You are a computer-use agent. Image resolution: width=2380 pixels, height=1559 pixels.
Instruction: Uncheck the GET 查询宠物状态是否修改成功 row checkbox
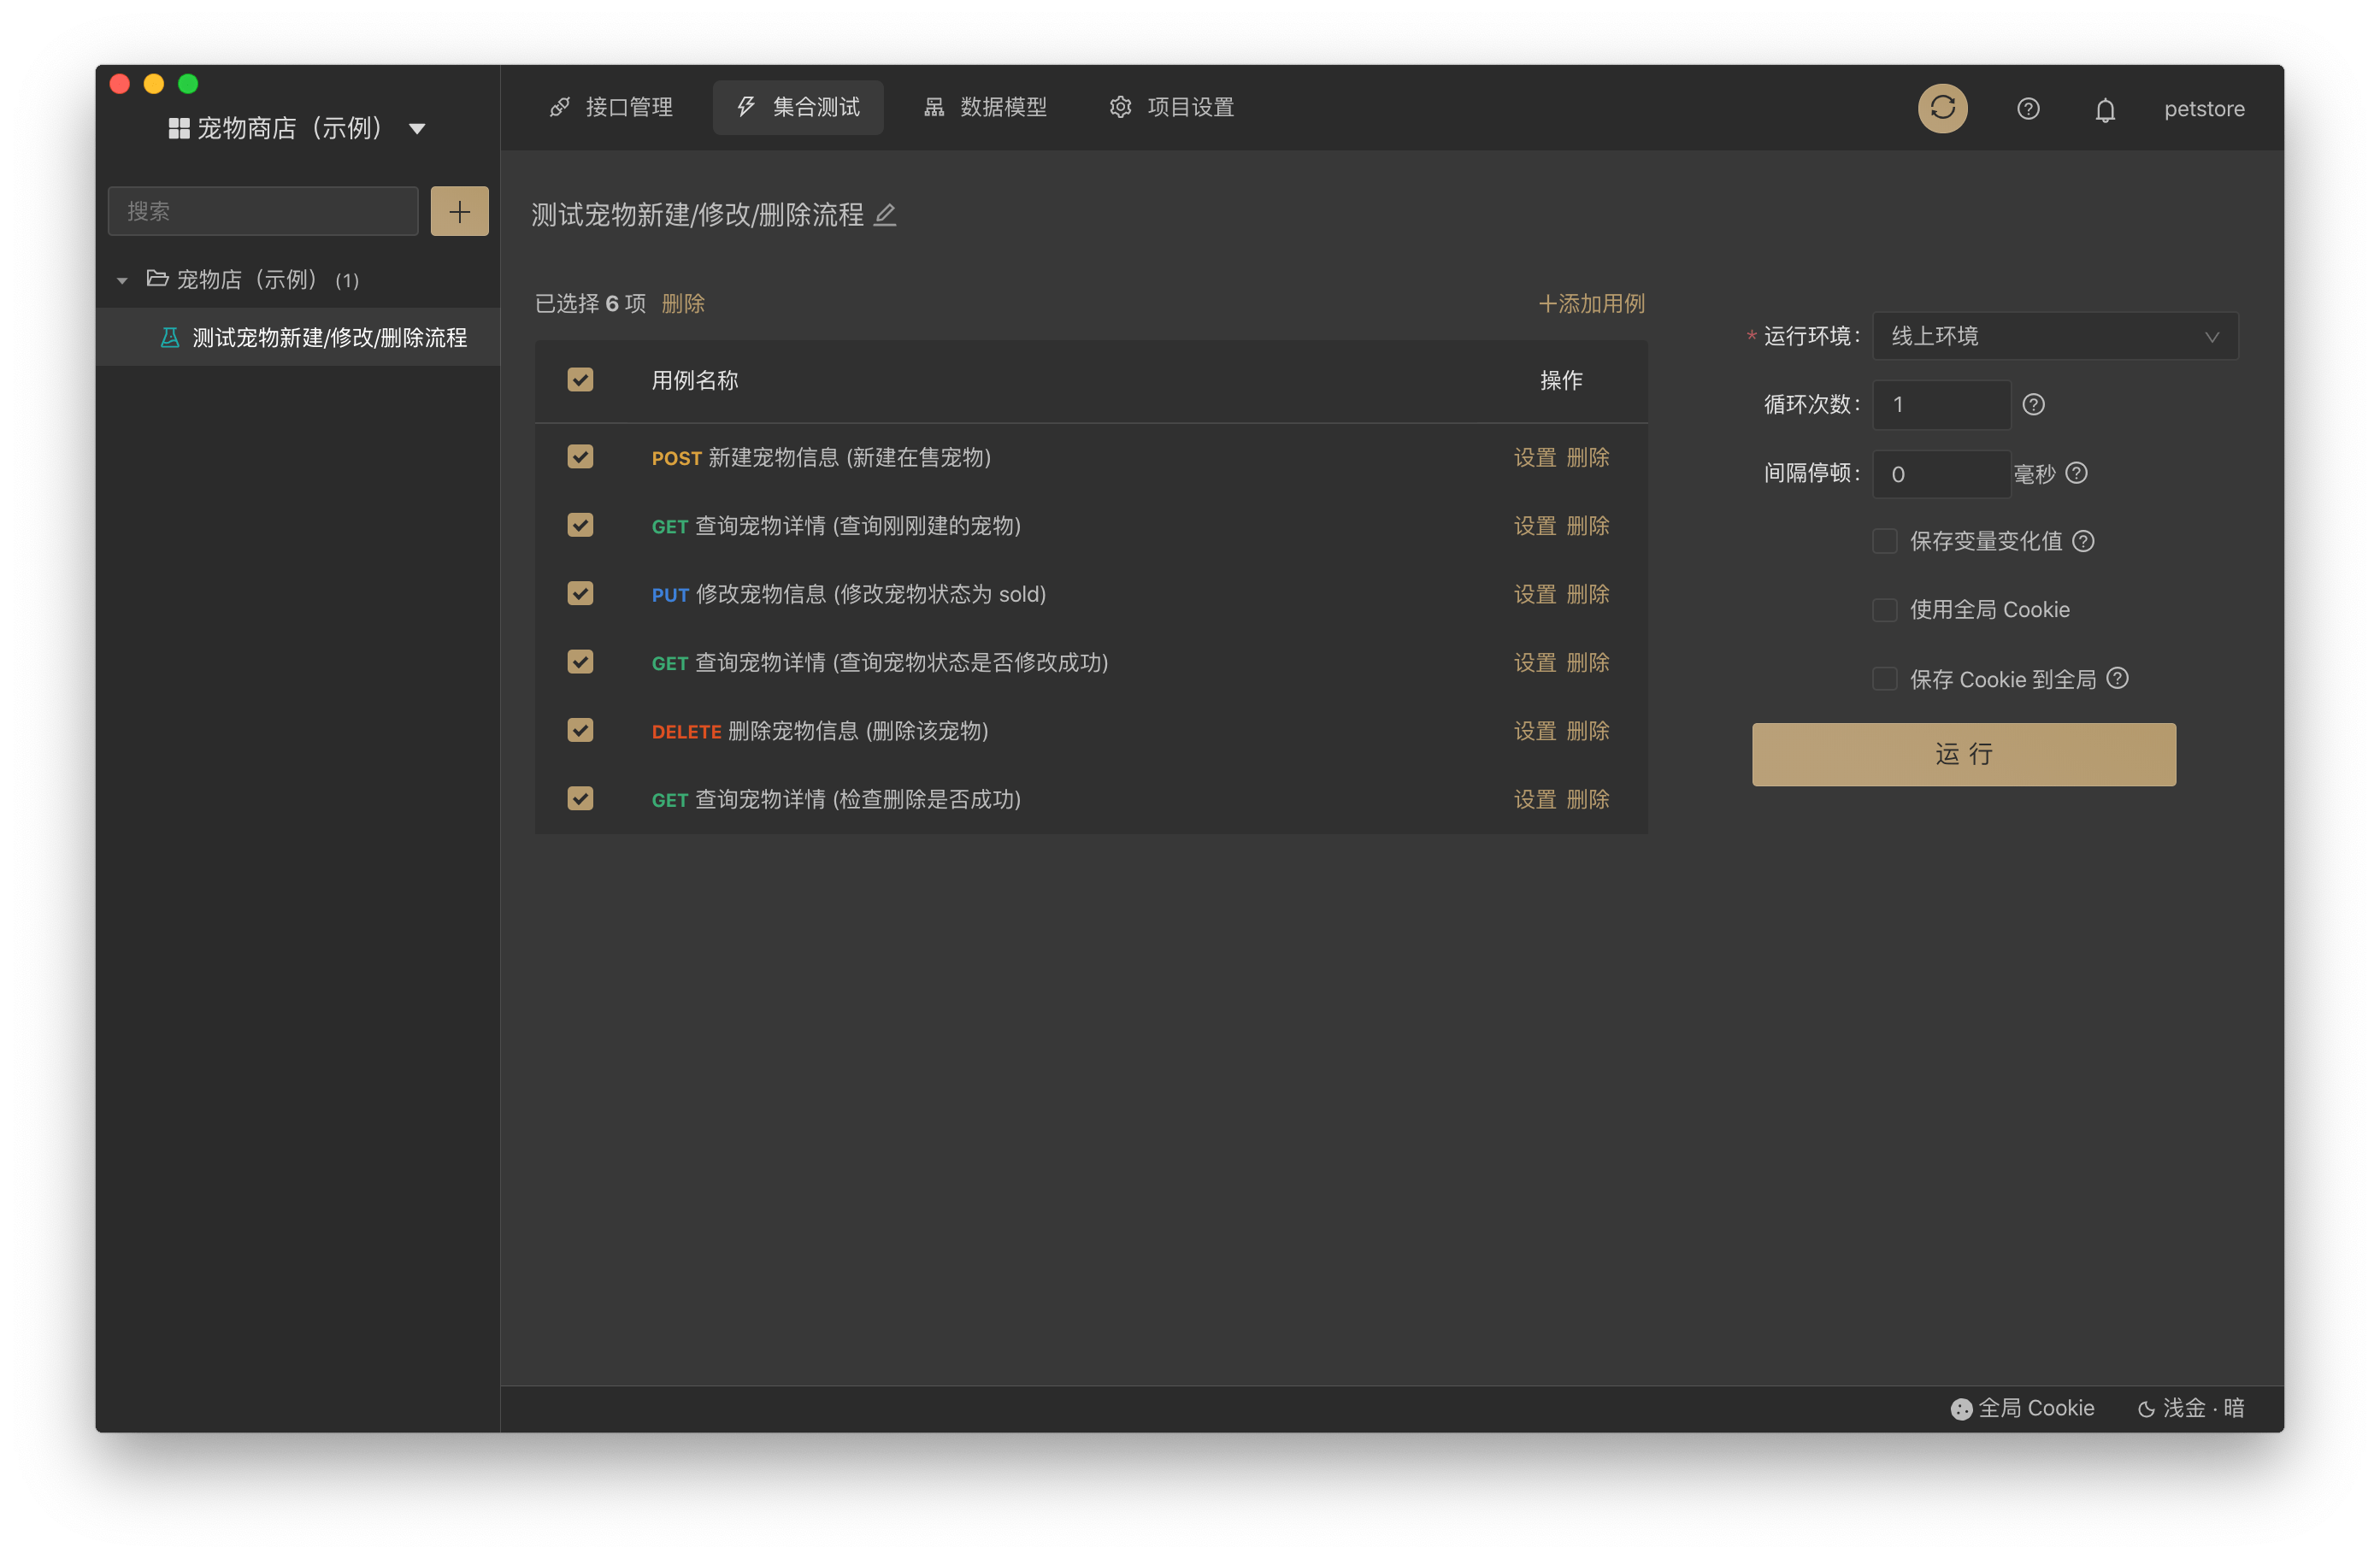tap(580, 662)
